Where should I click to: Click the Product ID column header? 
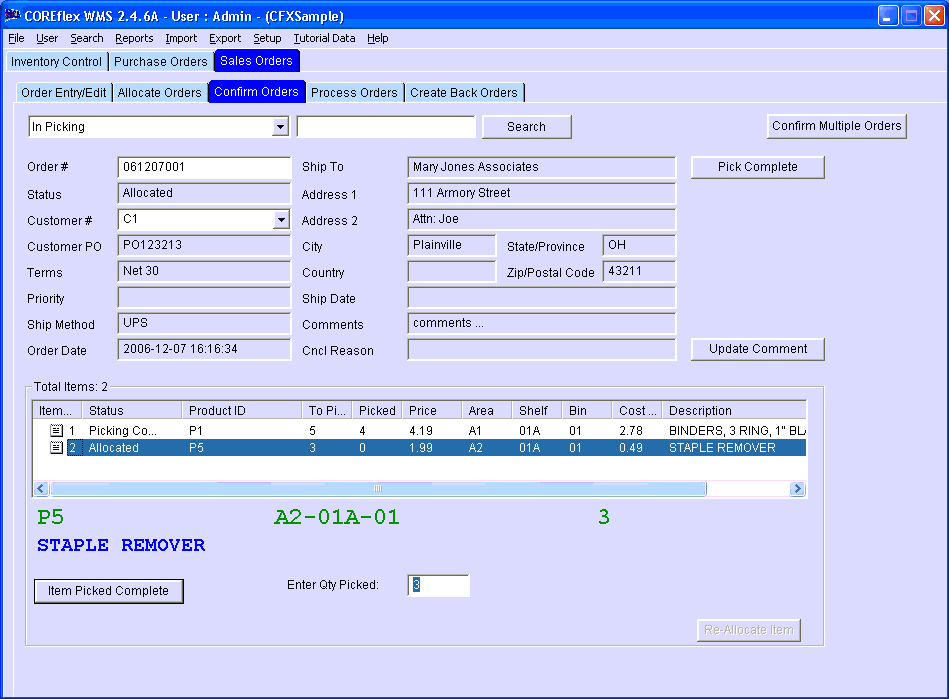click(241, 410)
